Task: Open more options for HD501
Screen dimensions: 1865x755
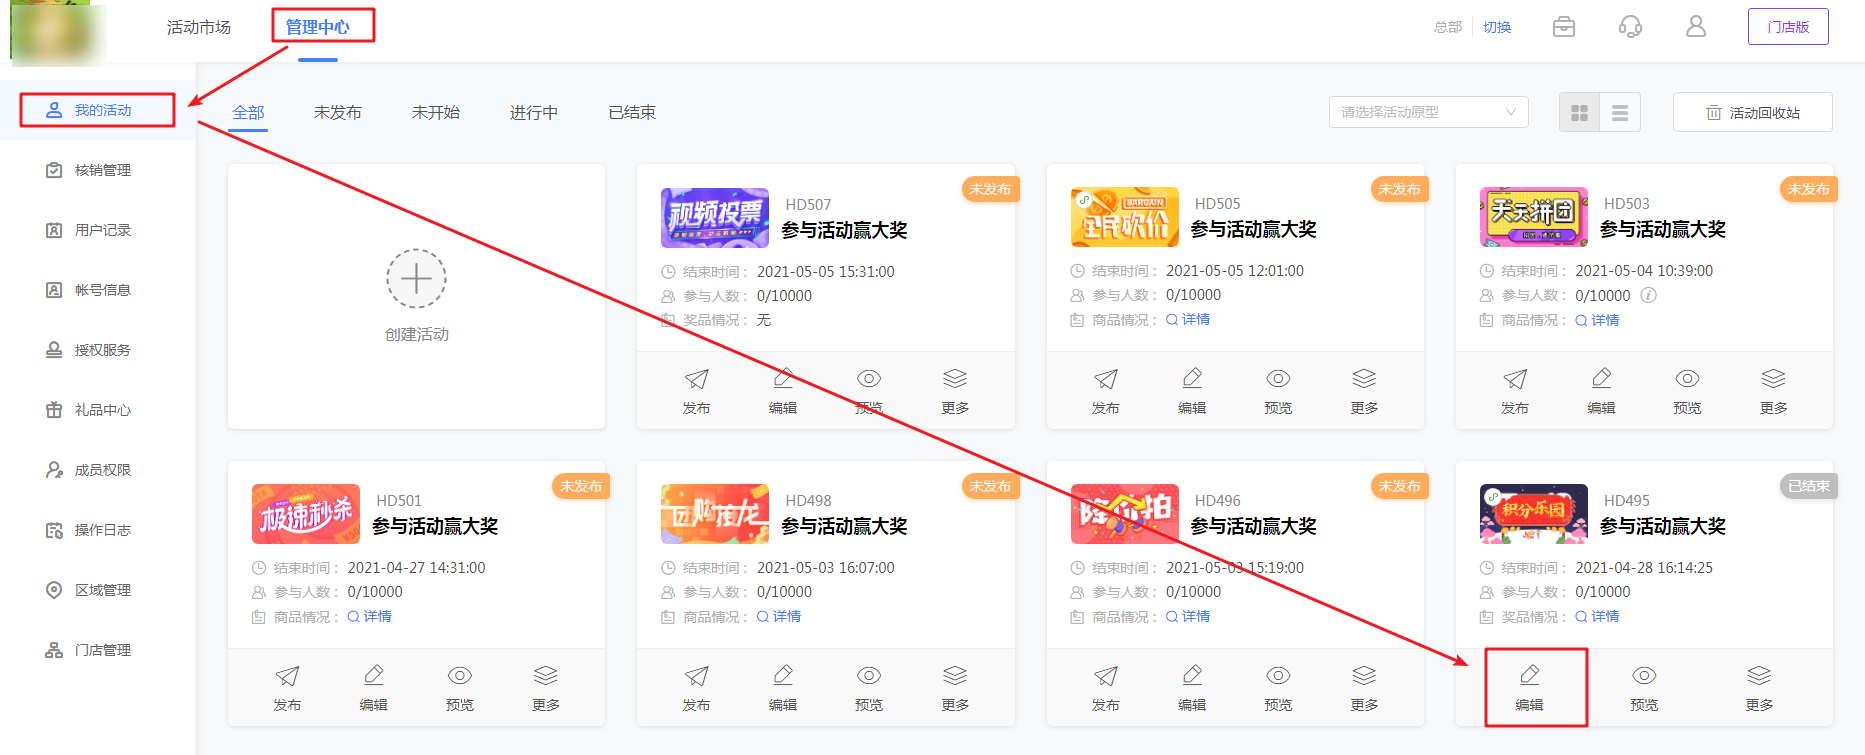Action: (x=546, y=688)
